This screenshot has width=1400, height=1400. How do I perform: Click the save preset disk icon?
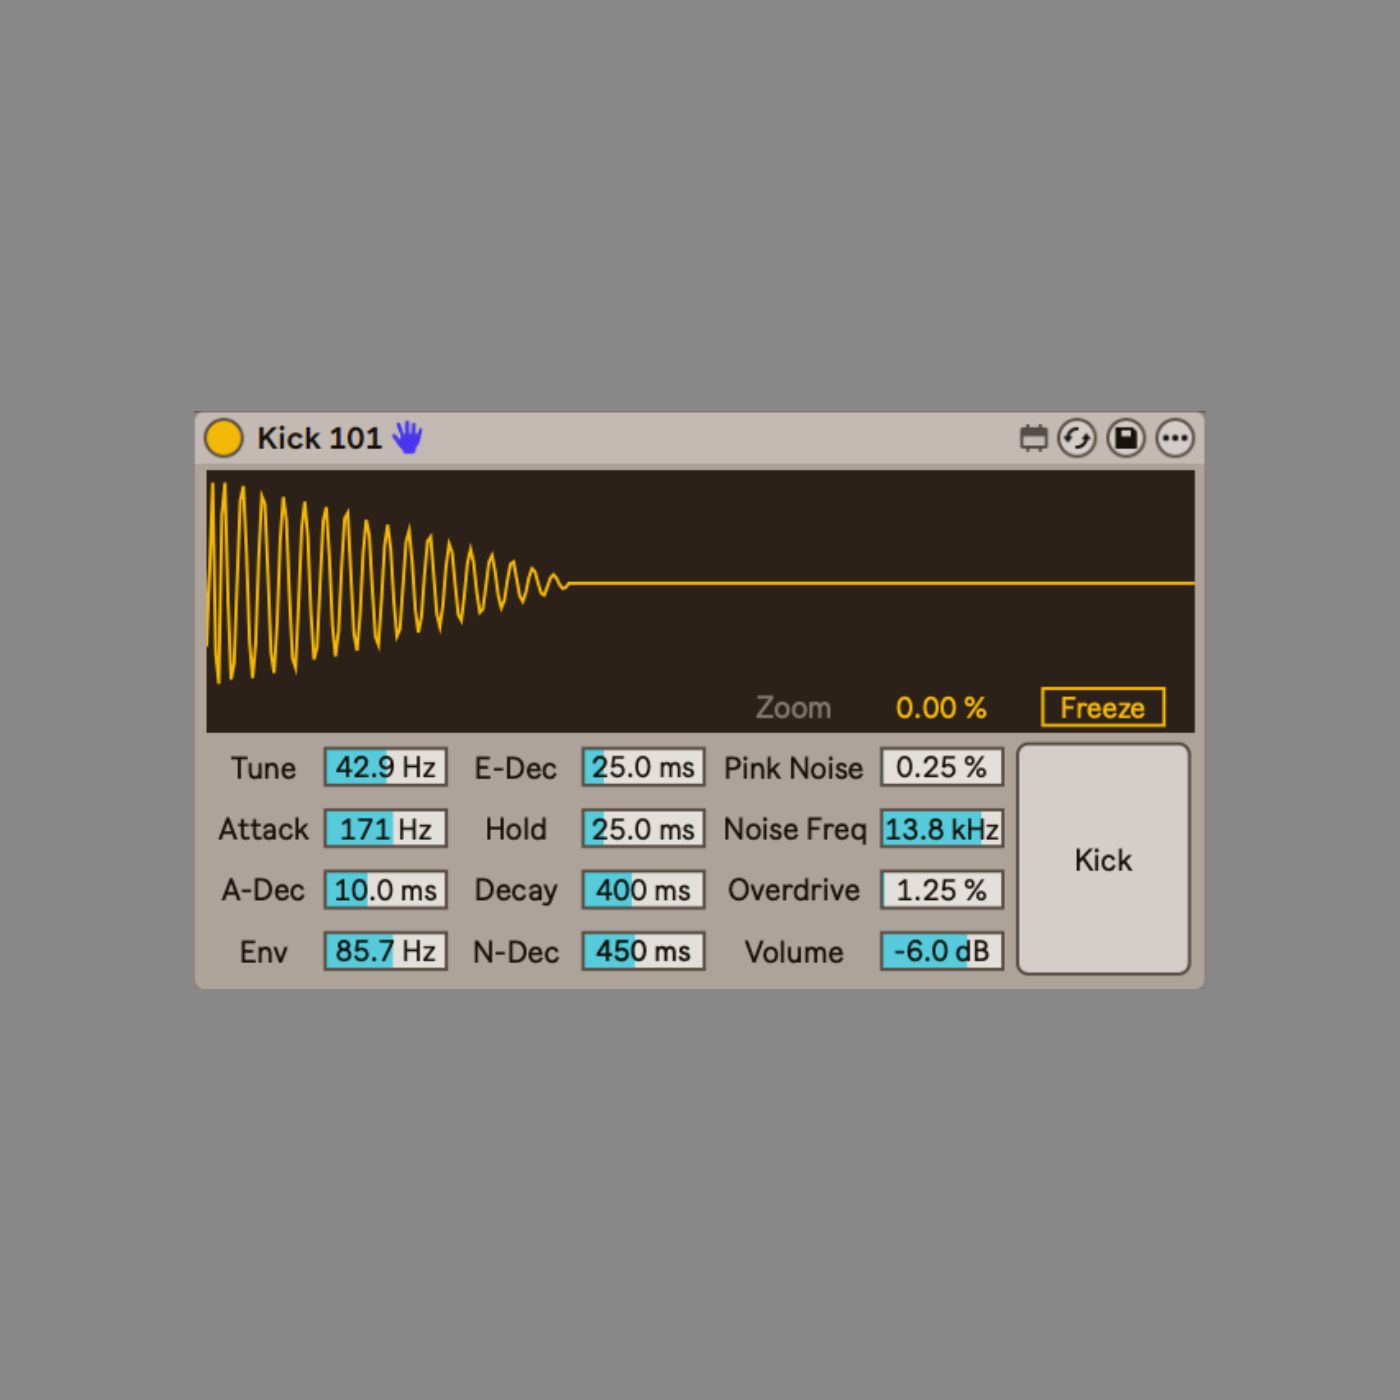(1126, 438)
